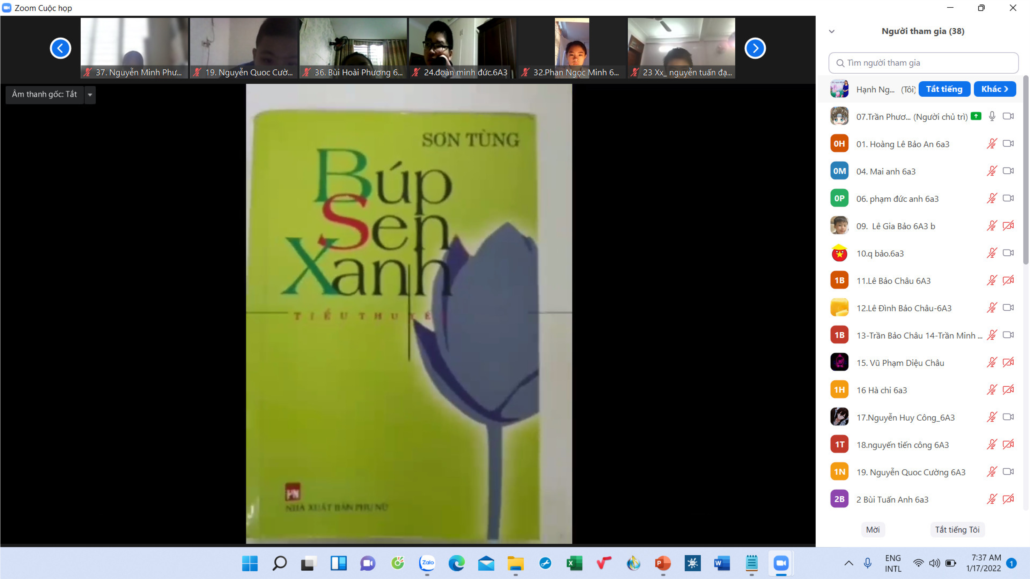Toggle mute with "Tắt tiếng" button for Hạnh
Viewport: 1030px width, 579px height.
pos(944,89)
